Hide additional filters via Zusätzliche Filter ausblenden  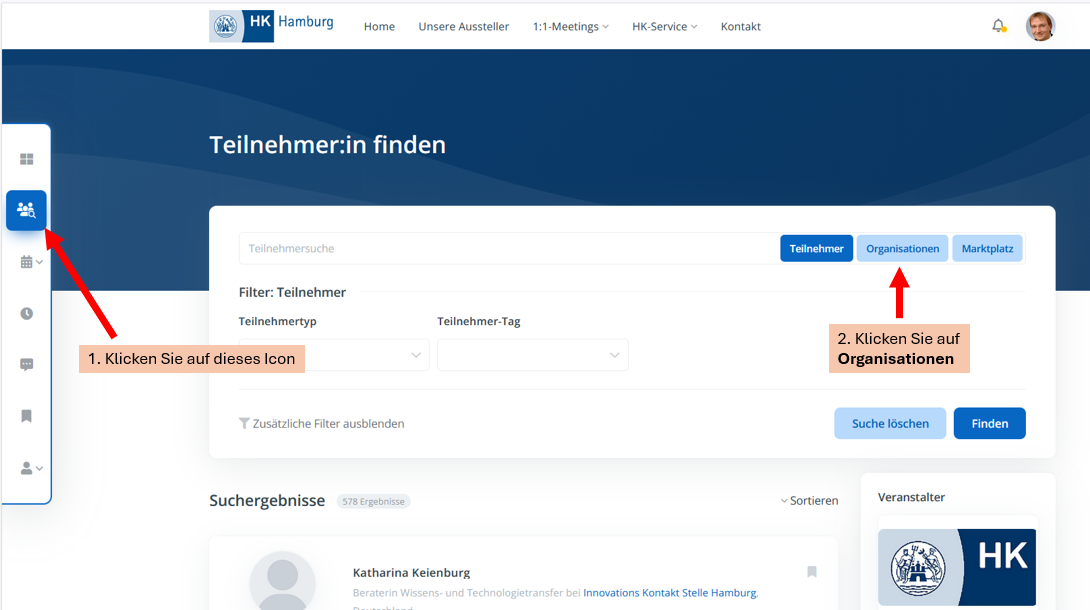(x=322, y=423)
